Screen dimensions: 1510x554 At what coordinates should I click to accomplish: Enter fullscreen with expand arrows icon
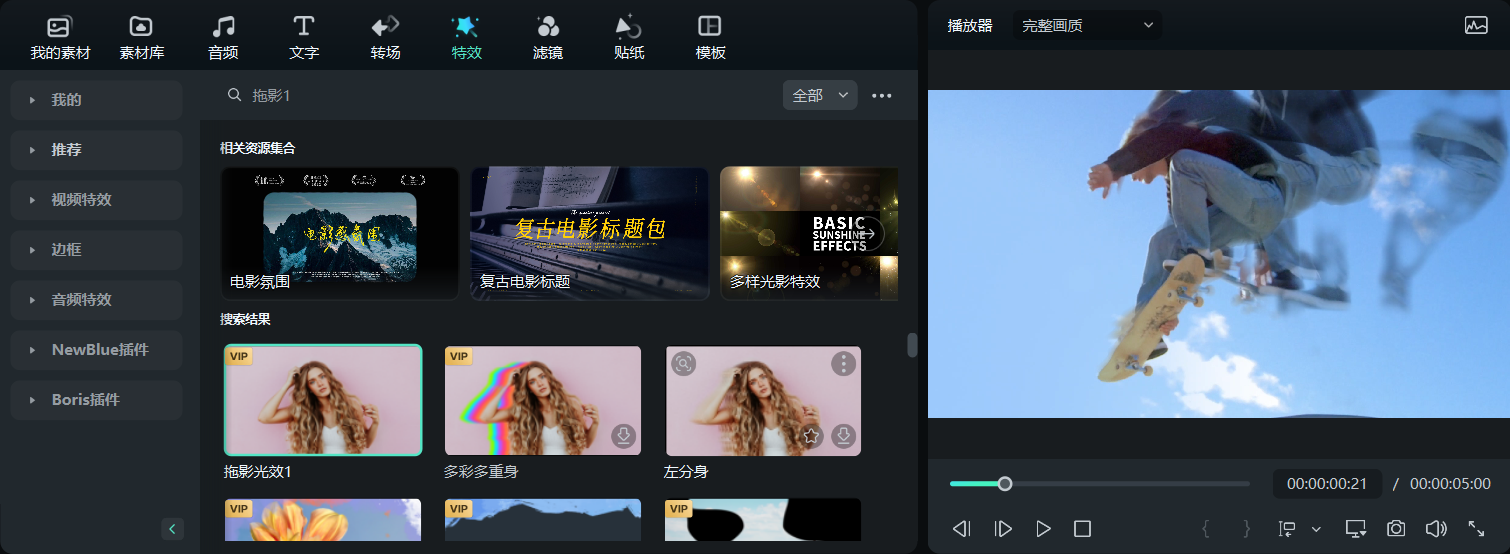point(1476,529)
